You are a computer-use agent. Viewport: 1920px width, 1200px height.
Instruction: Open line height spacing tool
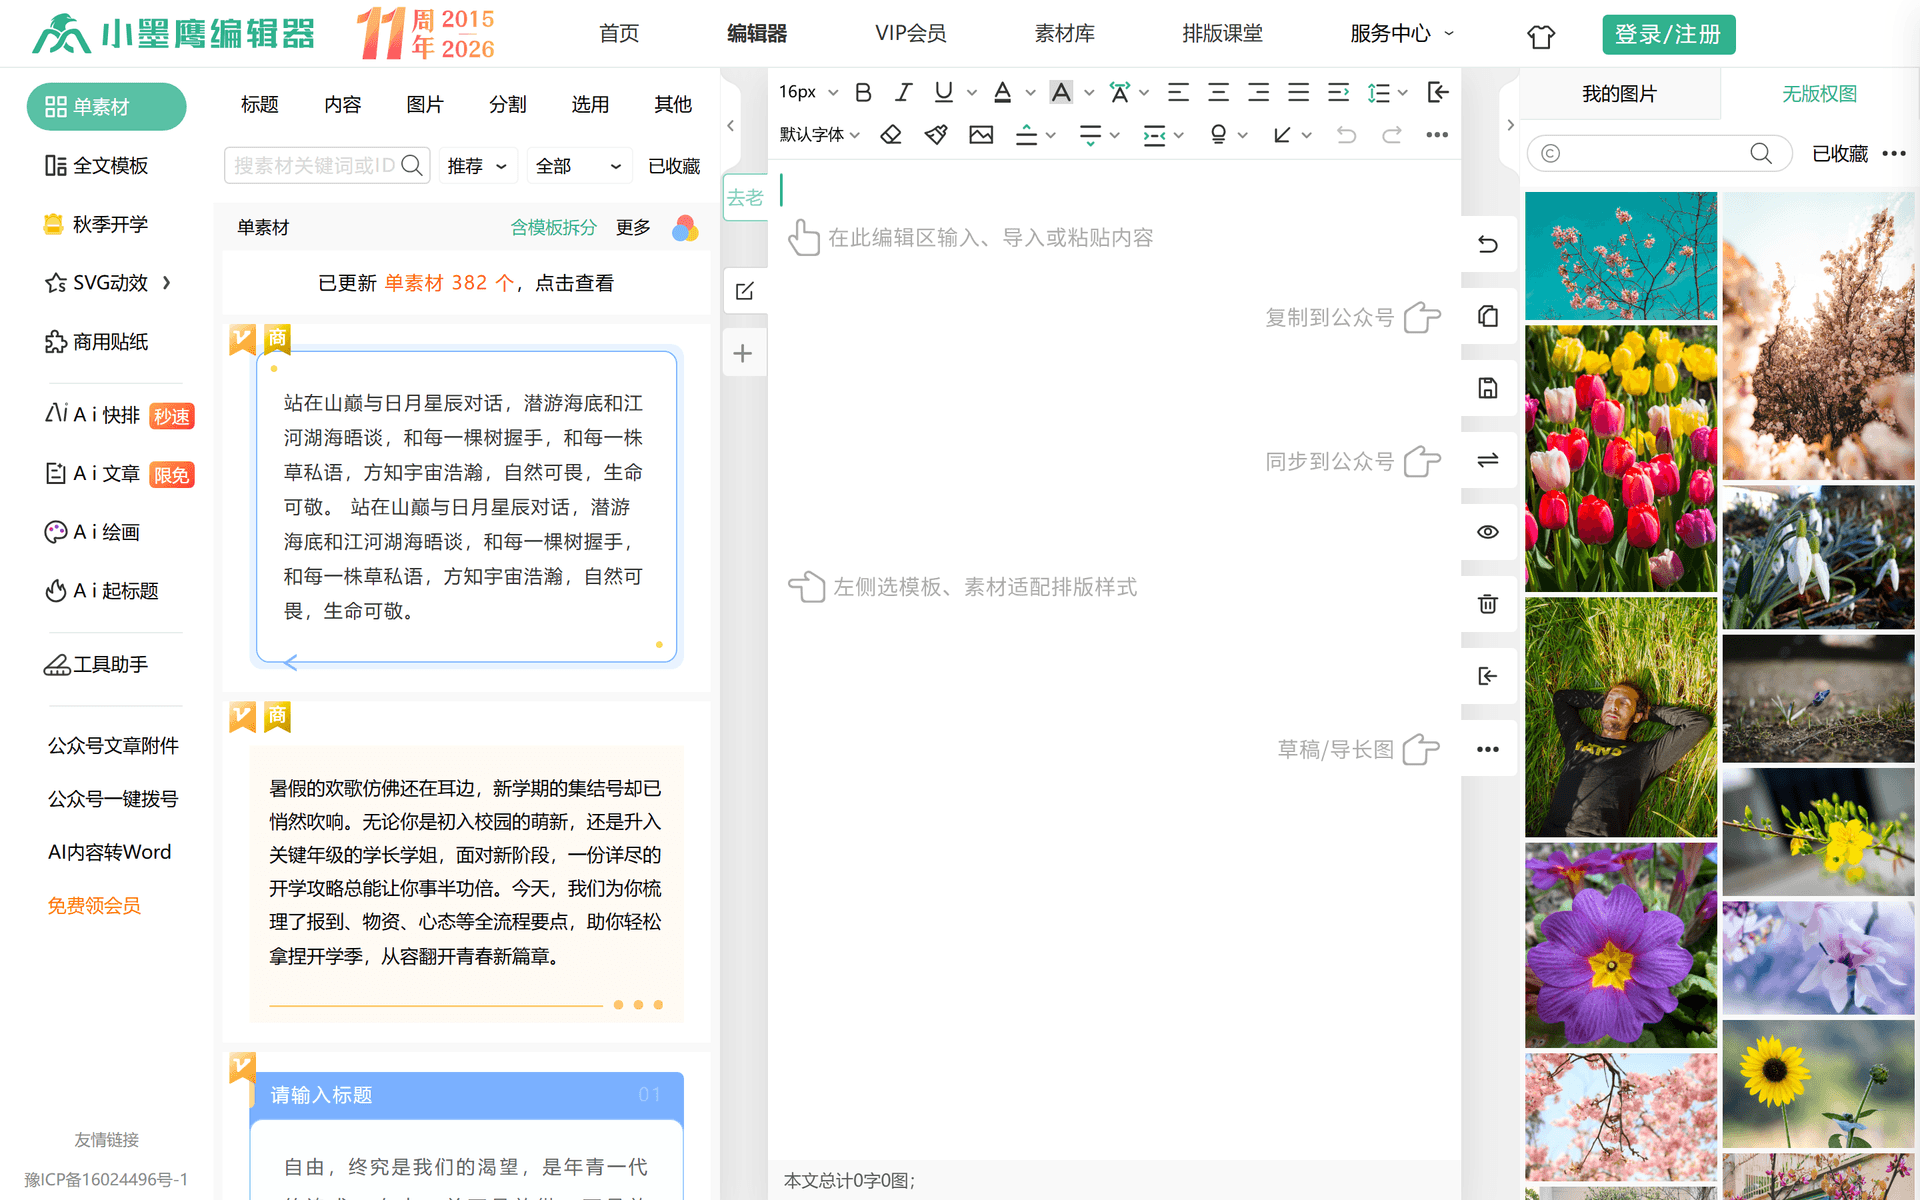pos(1379,93)
